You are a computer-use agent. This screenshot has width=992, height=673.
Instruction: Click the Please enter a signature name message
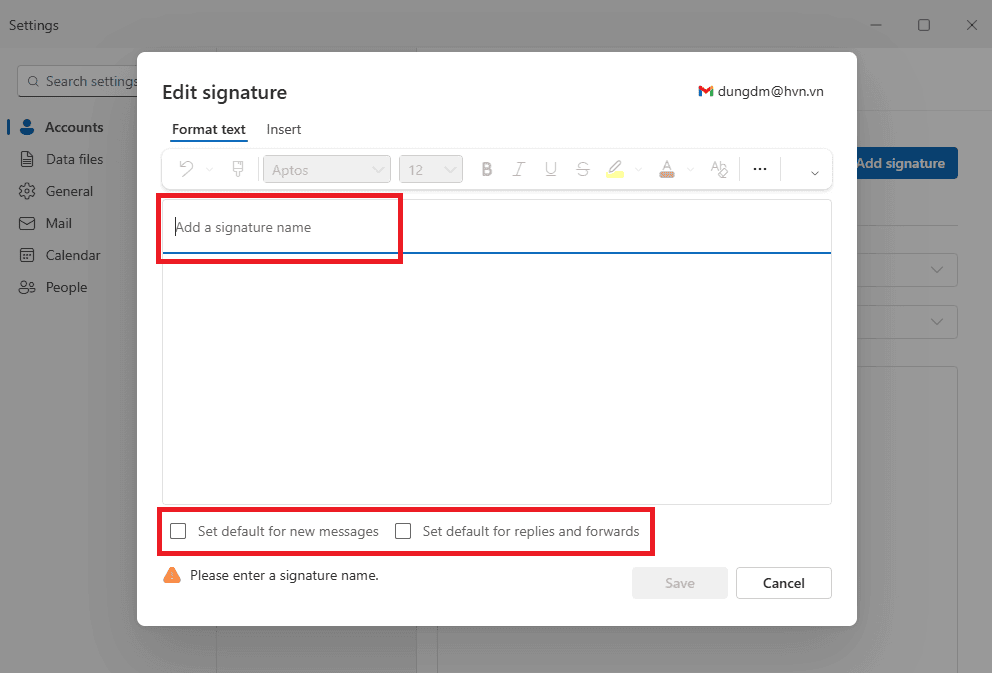pyautogui.click(x=284, y=576)
